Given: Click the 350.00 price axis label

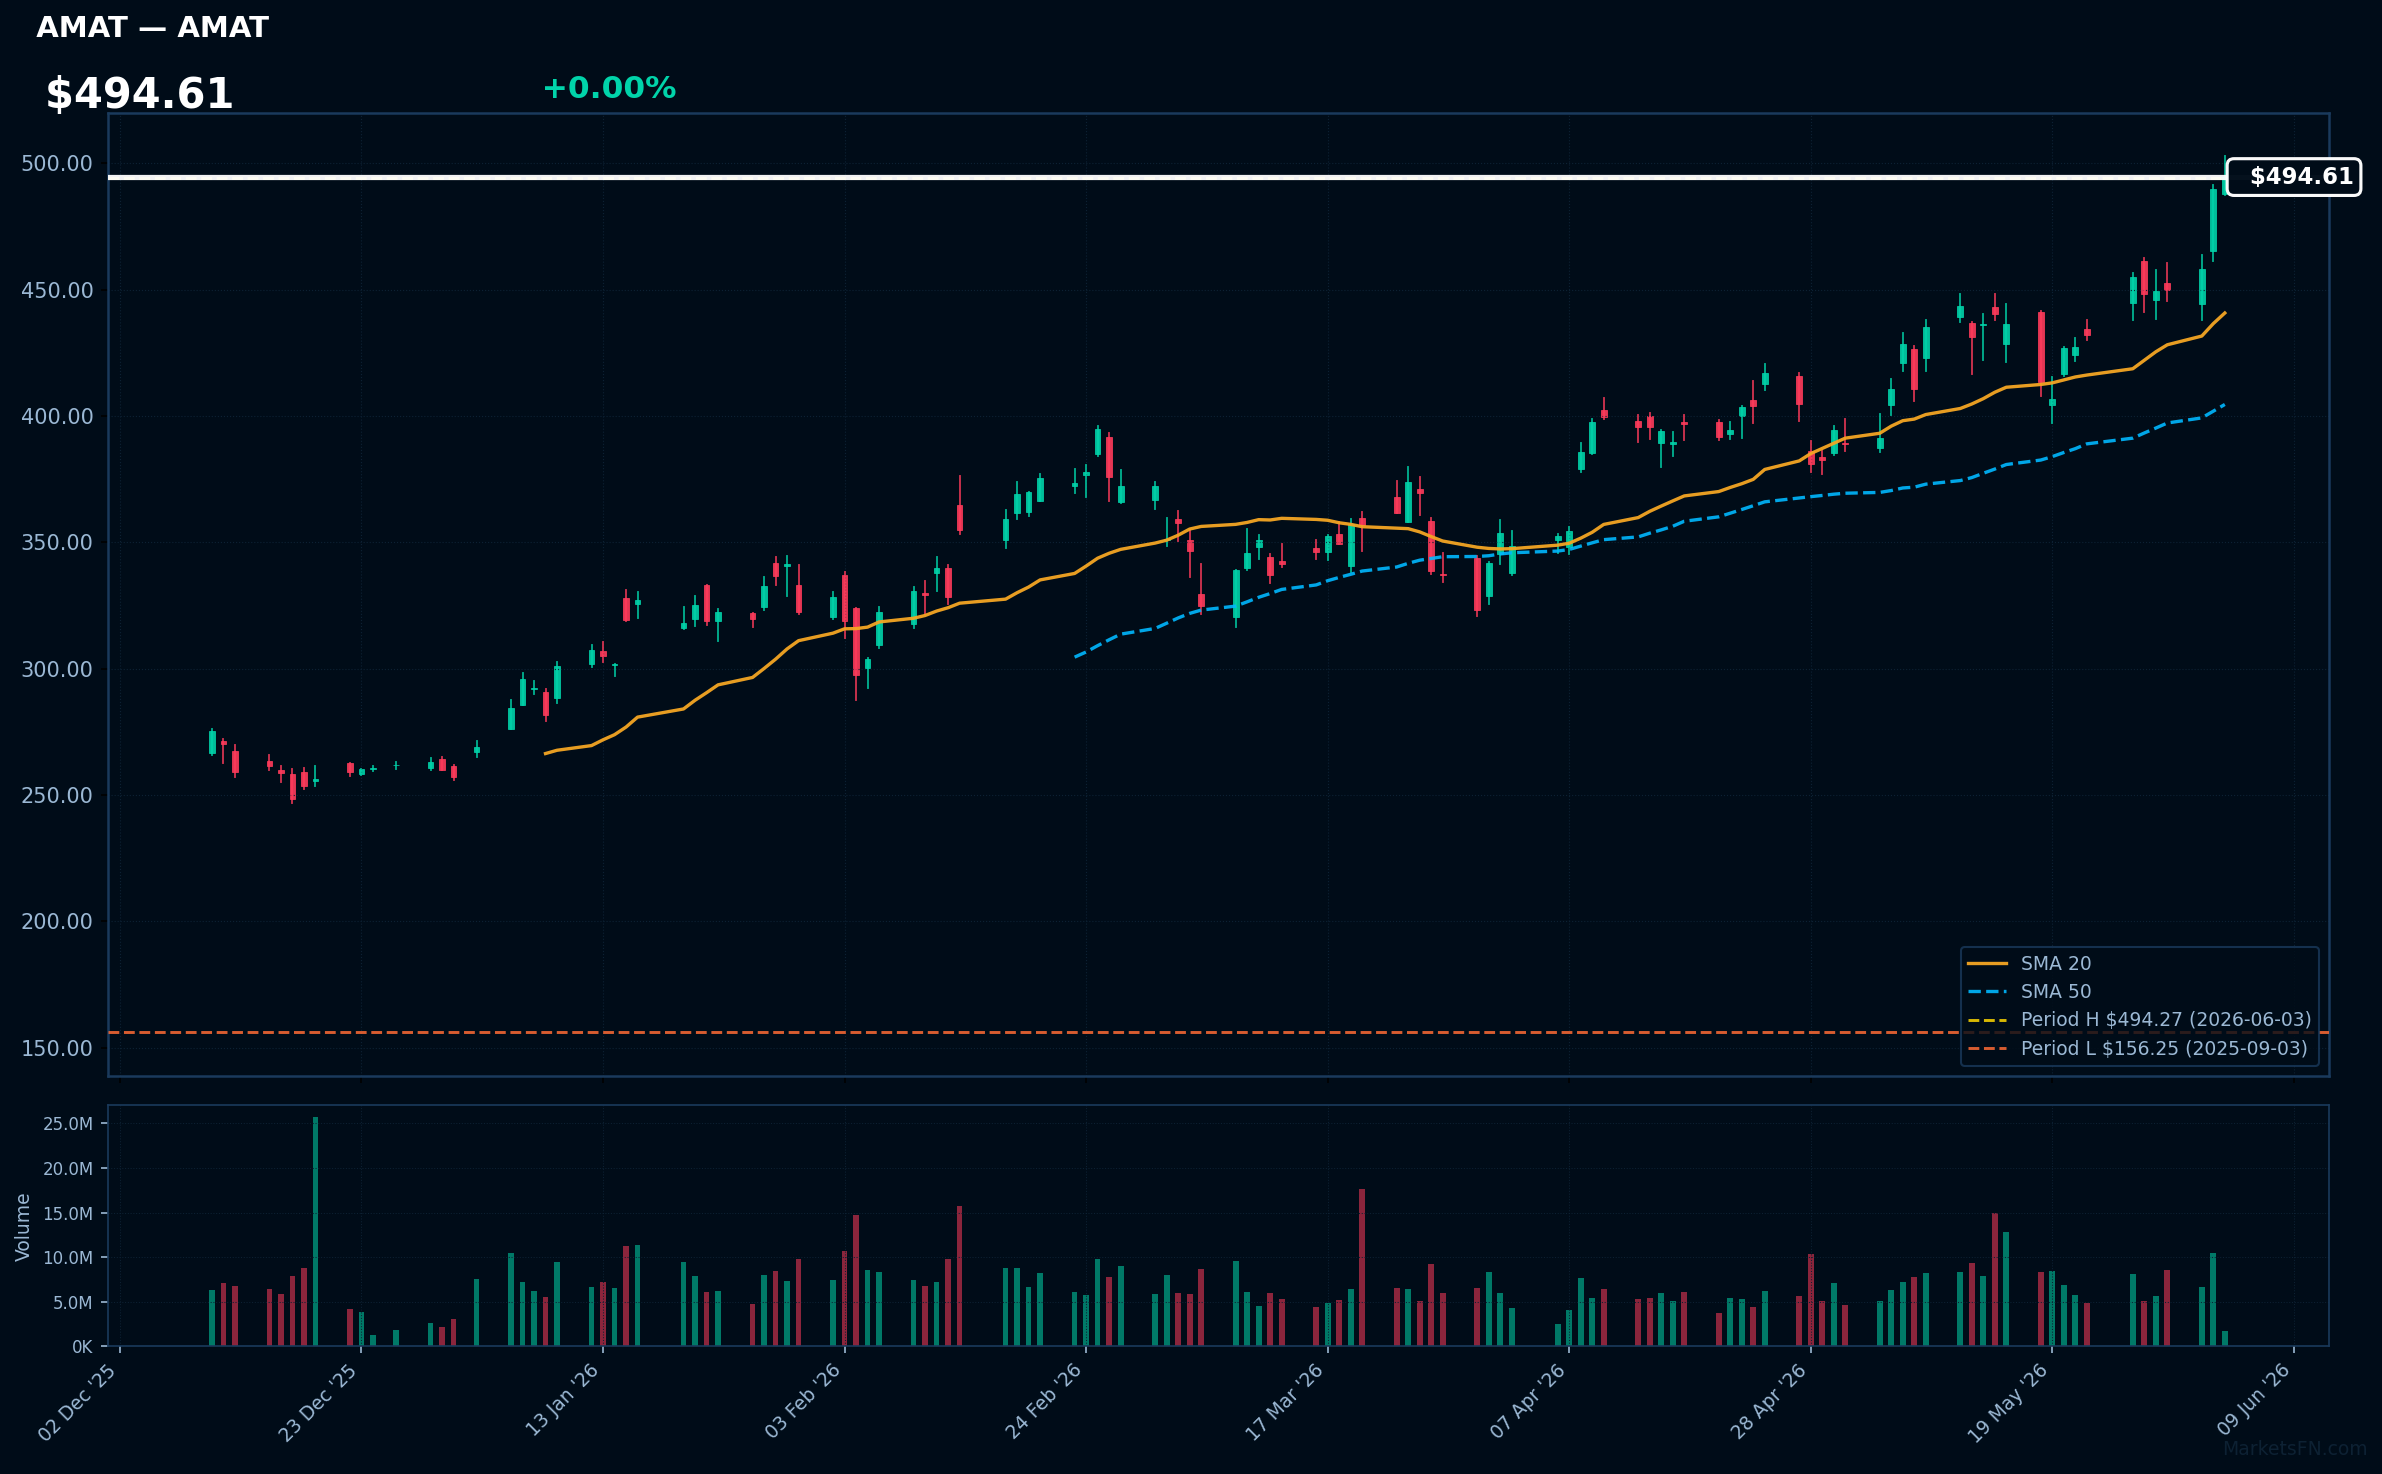Looking at the screenshot, I should 57,543.
